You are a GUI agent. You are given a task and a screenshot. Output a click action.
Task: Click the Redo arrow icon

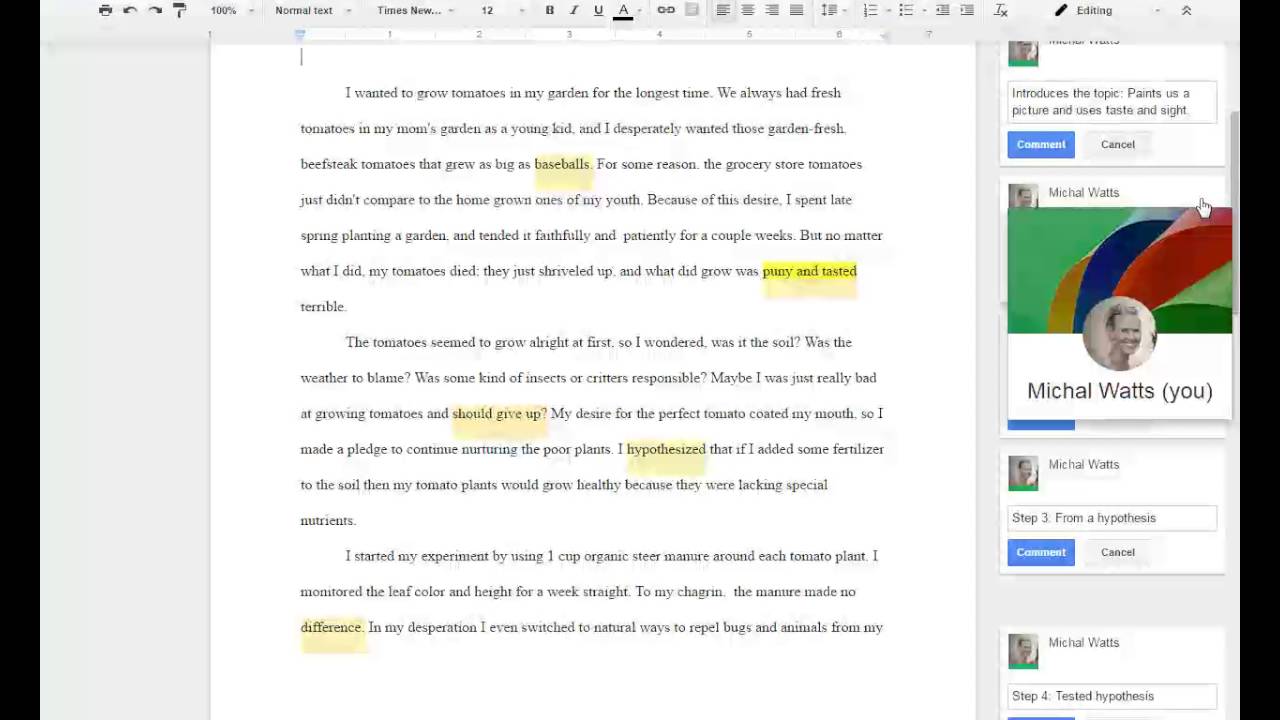click(155, 10)
